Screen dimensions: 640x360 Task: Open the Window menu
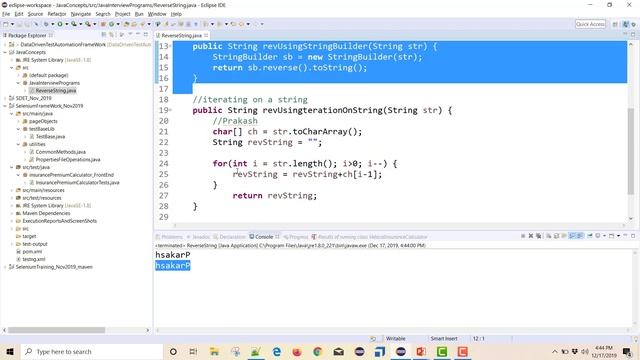coord(157,14)
